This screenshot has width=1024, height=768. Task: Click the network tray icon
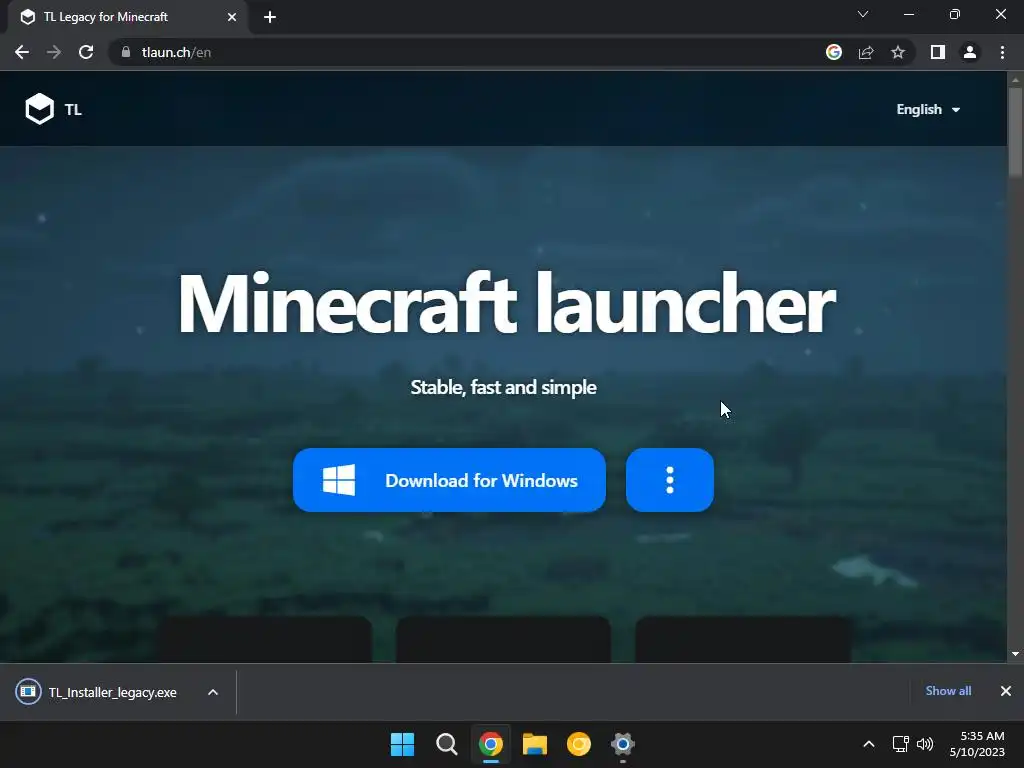[x=901, y=744]
